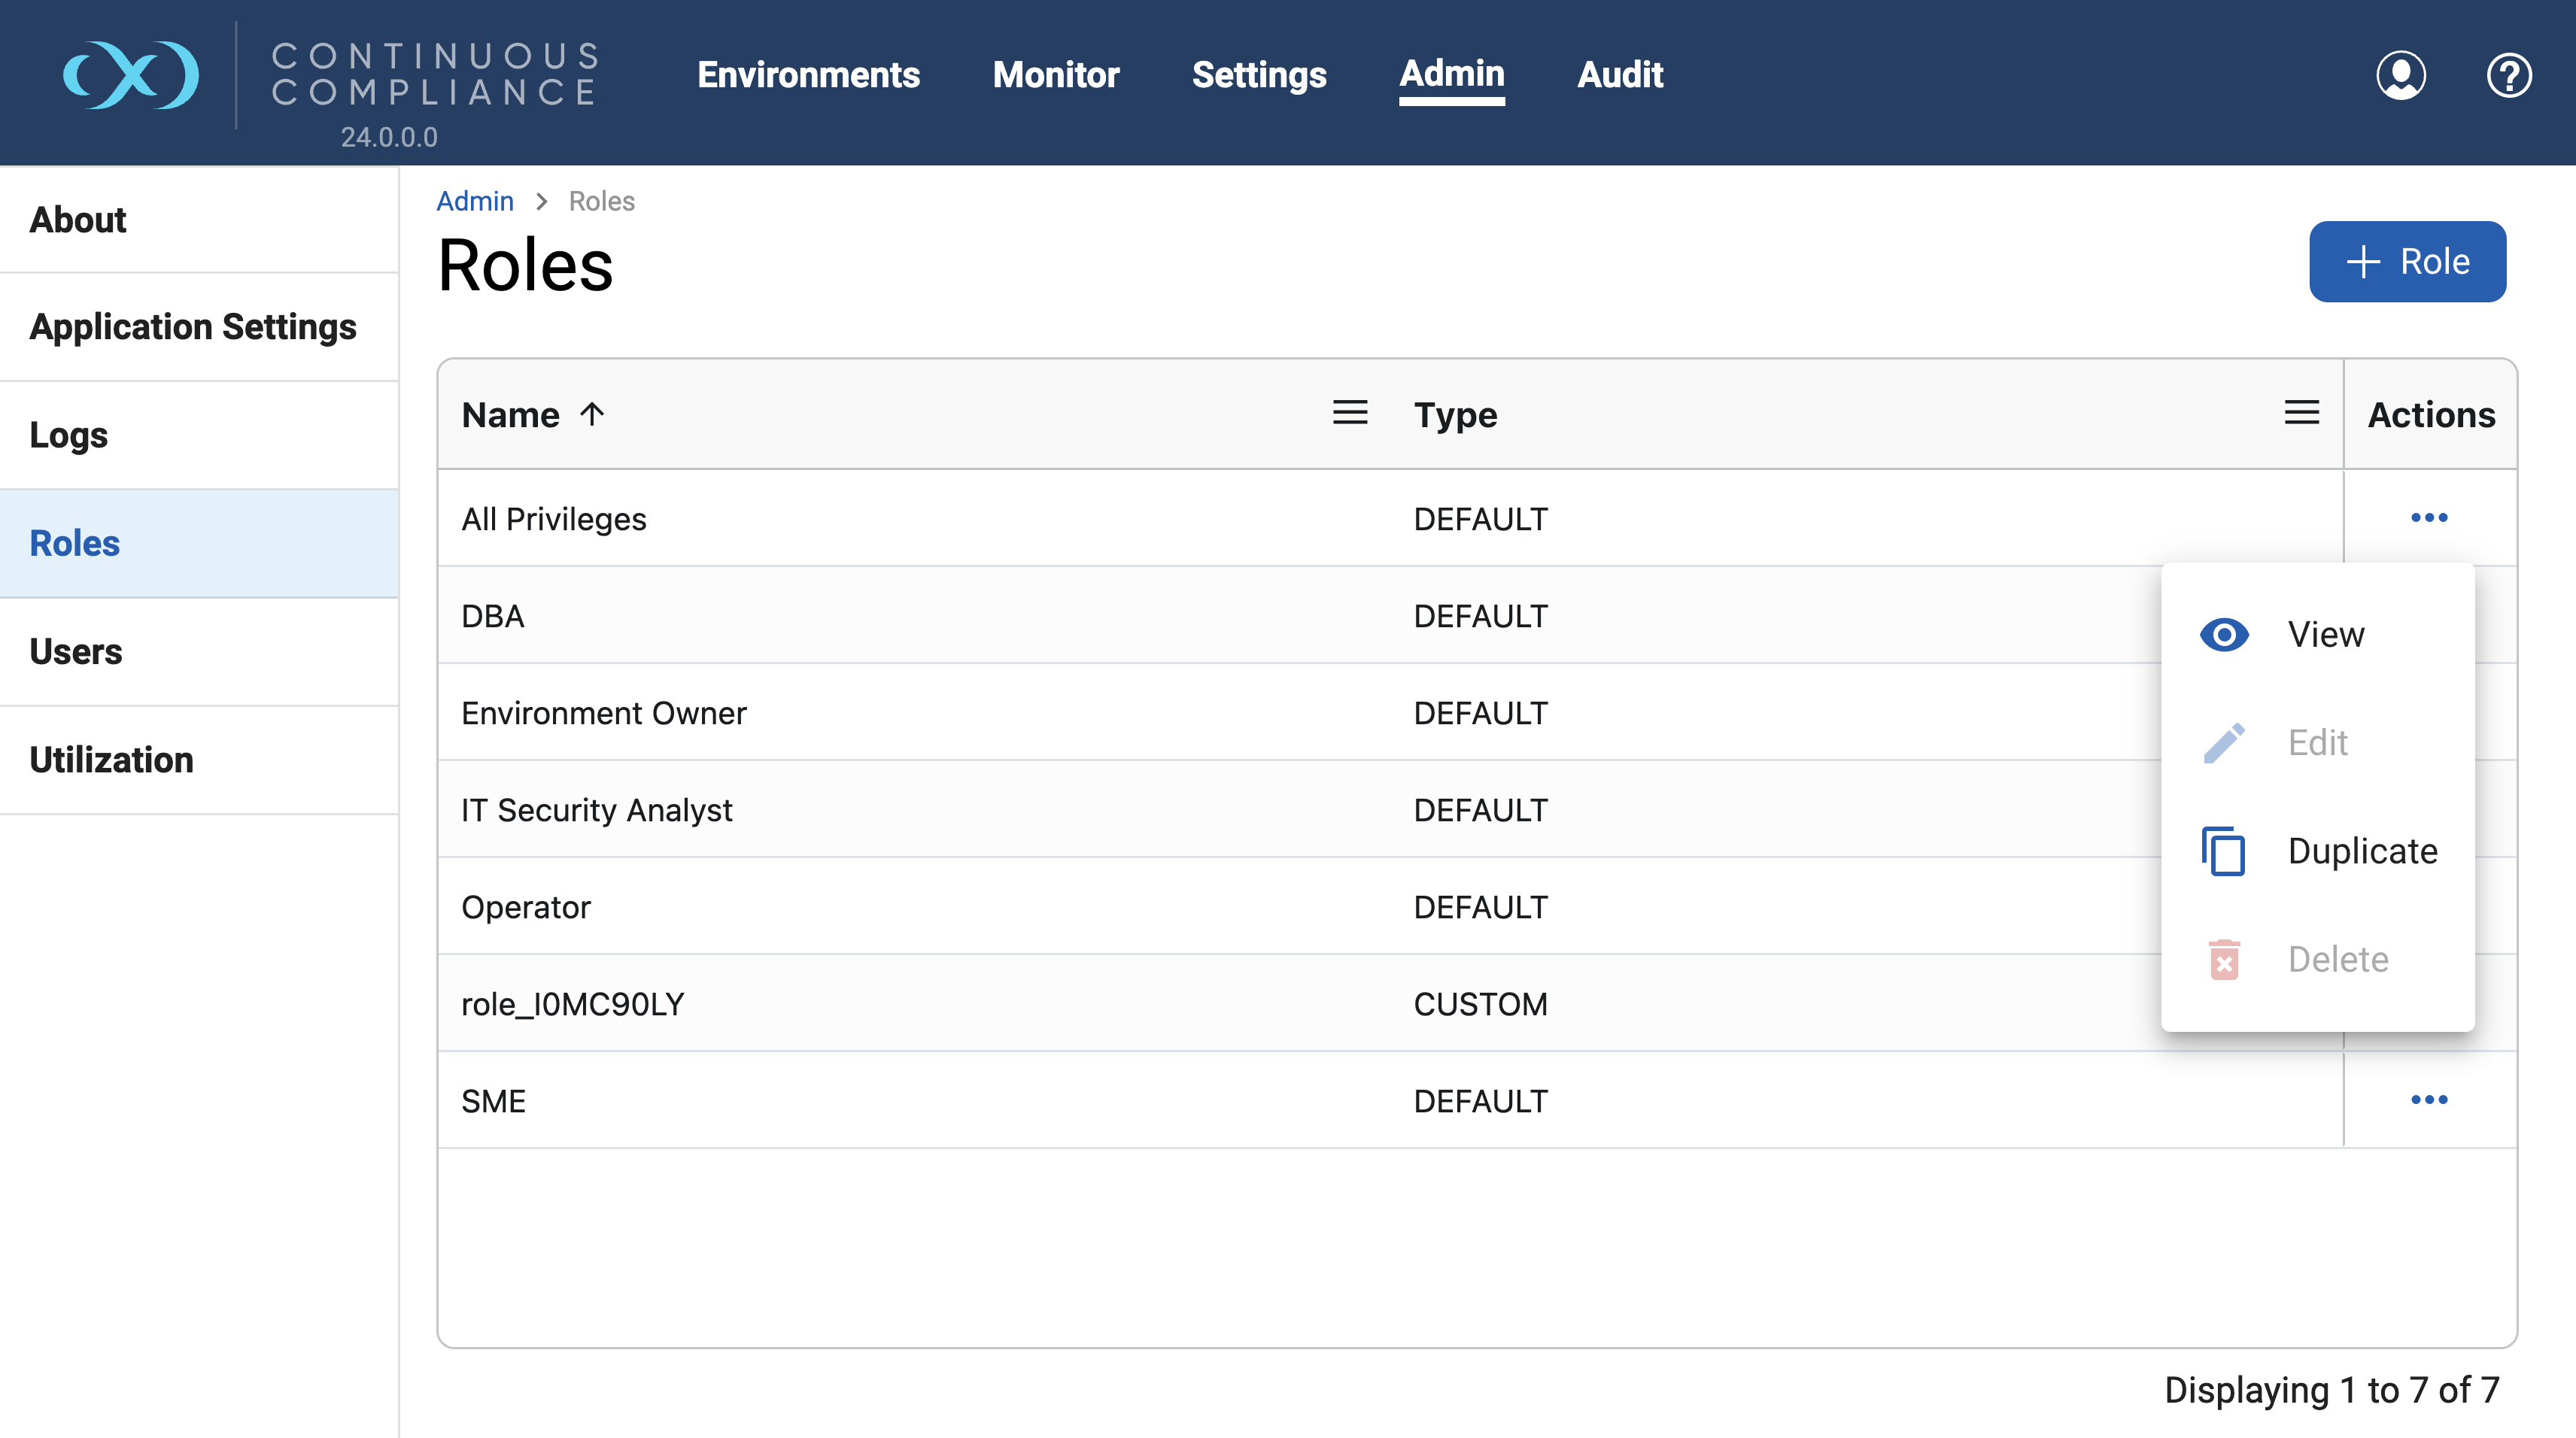Go to the Environments tab
This screenshot has height=1438, width=2576.
pyautogui.click(x=808, y=75)
